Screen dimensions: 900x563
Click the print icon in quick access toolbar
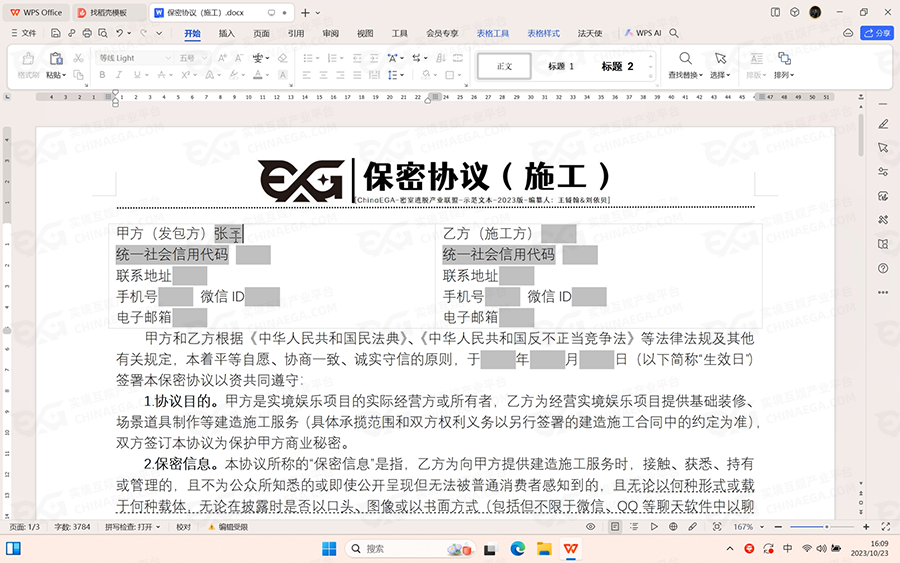tap(87, 33)
